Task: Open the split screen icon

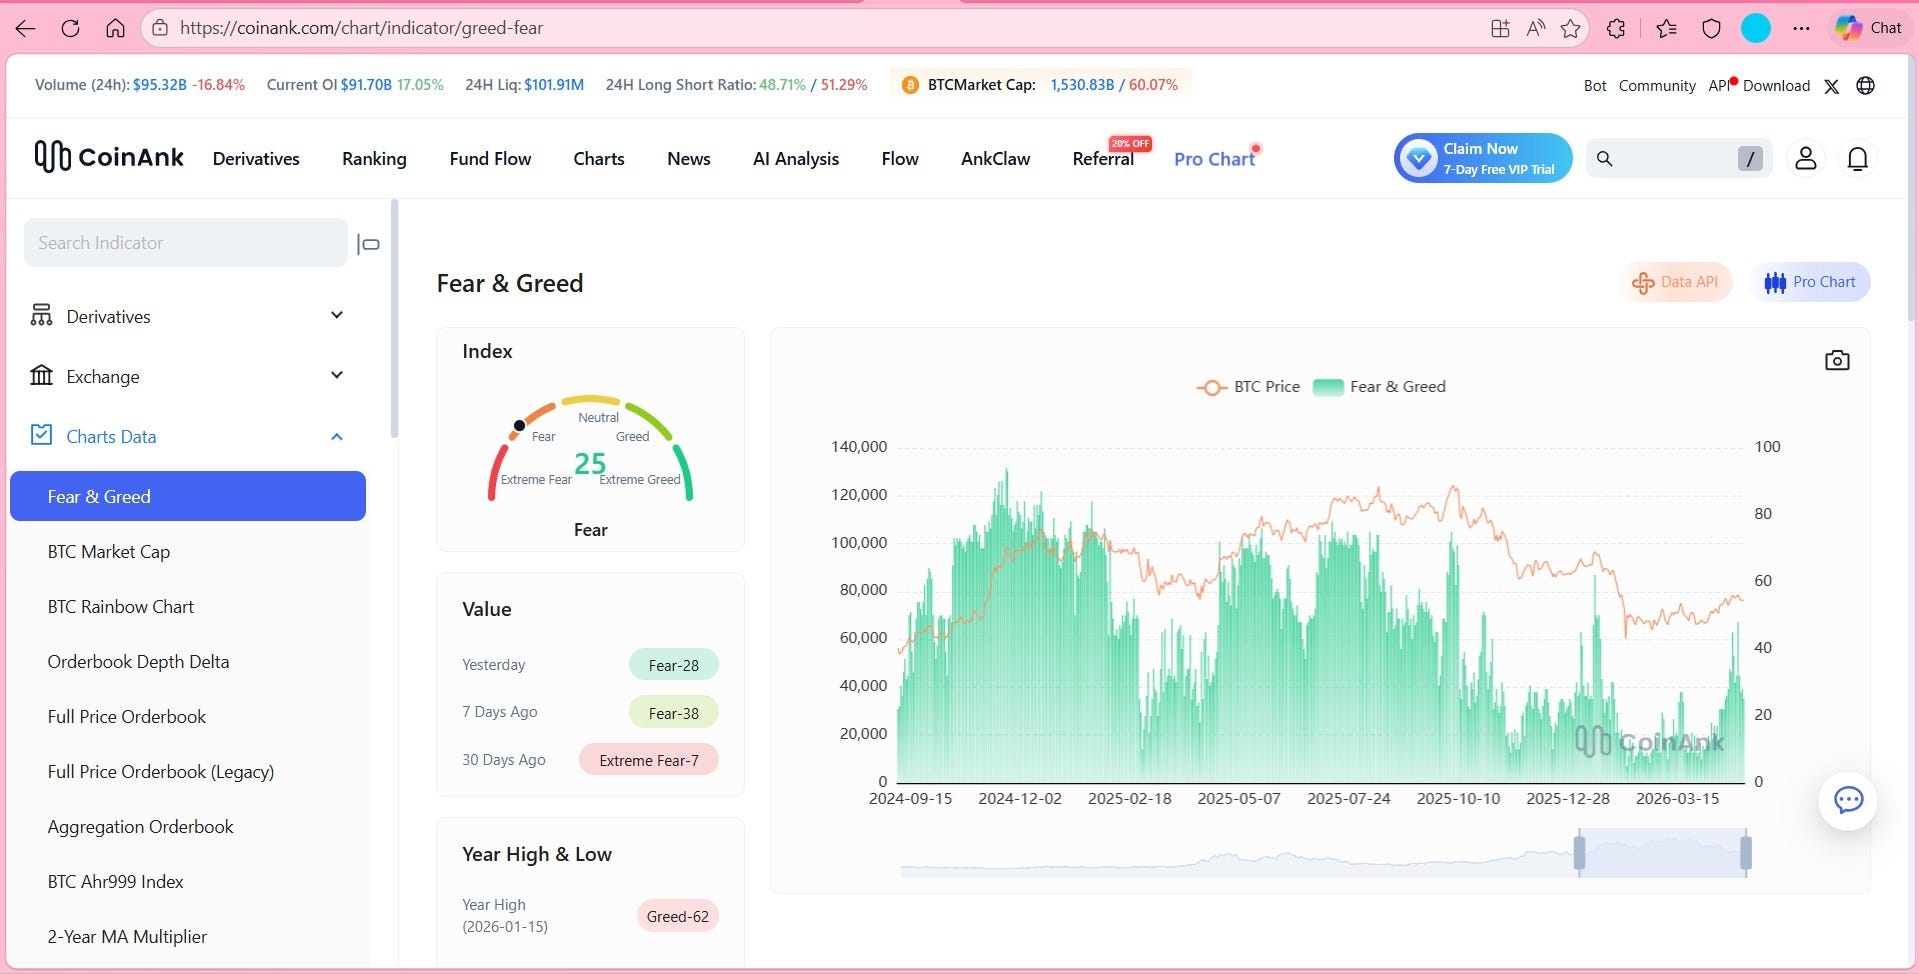Action: click(1500, 28)
